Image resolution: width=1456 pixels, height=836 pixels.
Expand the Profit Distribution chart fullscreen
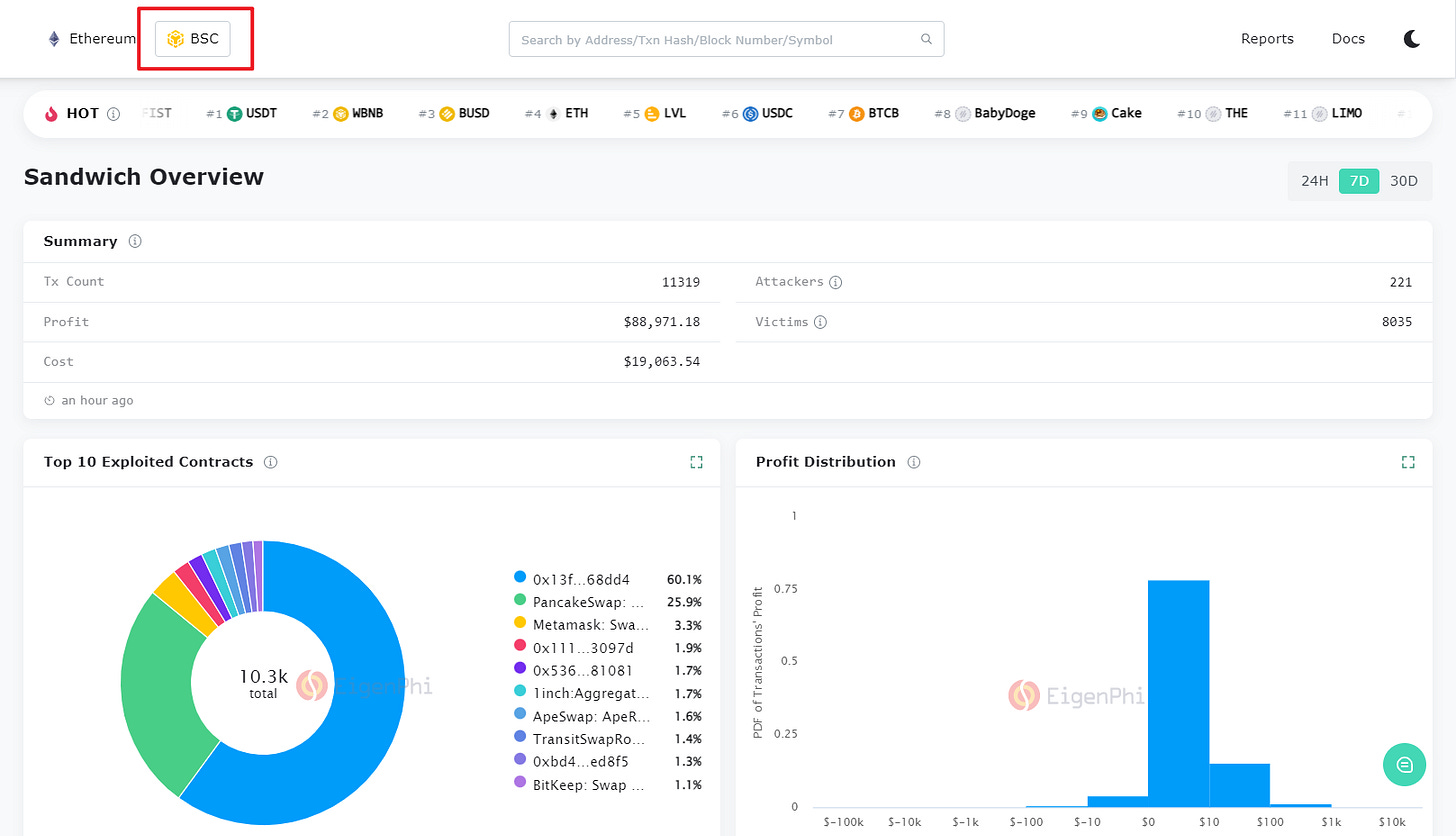tap(1408, 462)
